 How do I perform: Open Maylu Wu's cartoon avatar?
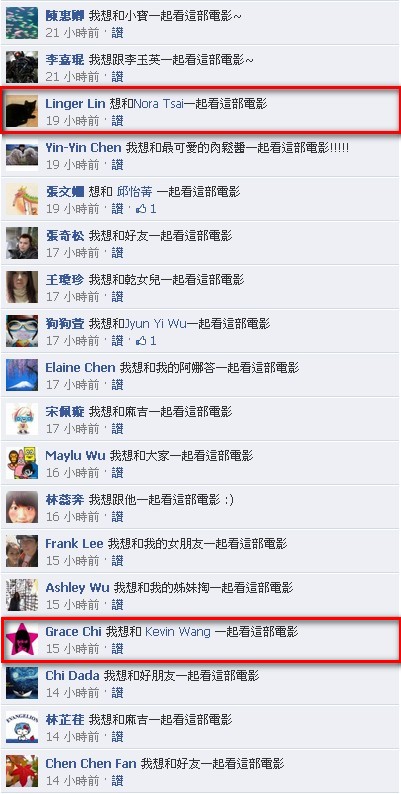[22, 463]
